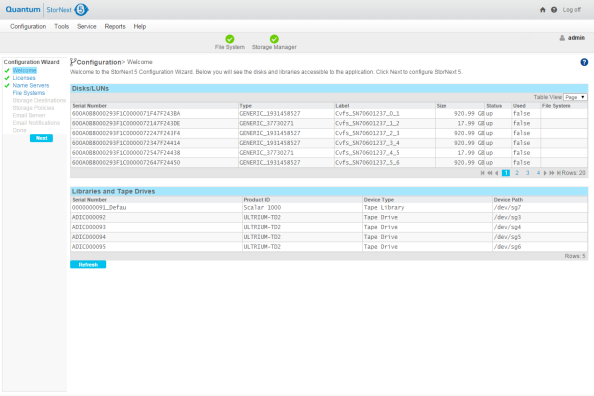Open the header help question icon
Viewport: 594px width, 396px height.
[554, 10]
